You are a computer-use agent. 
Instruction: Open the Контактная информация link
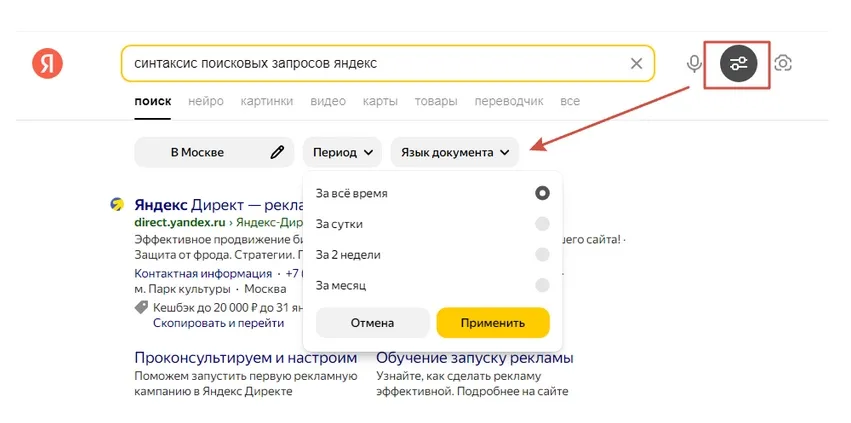click(x=203, y=273)
